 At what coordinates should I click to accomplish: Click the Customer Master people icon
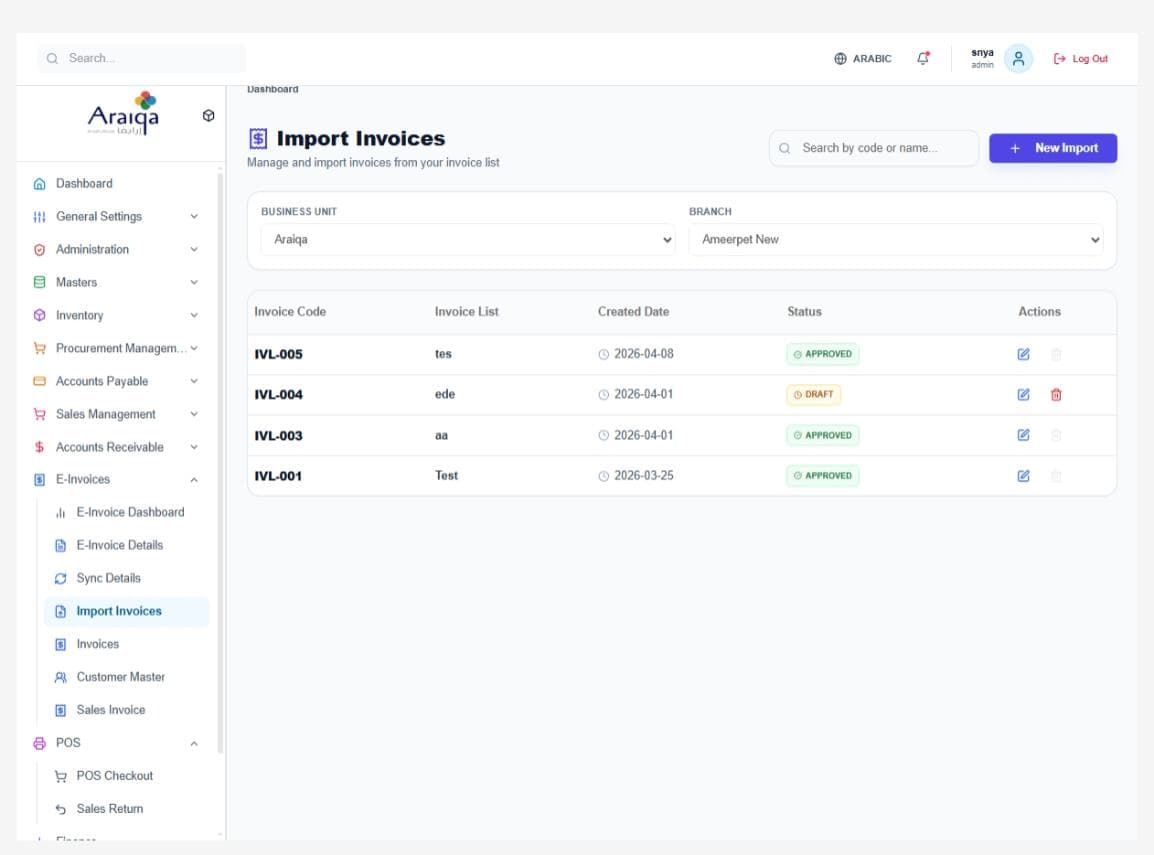(x=60, y=677)
